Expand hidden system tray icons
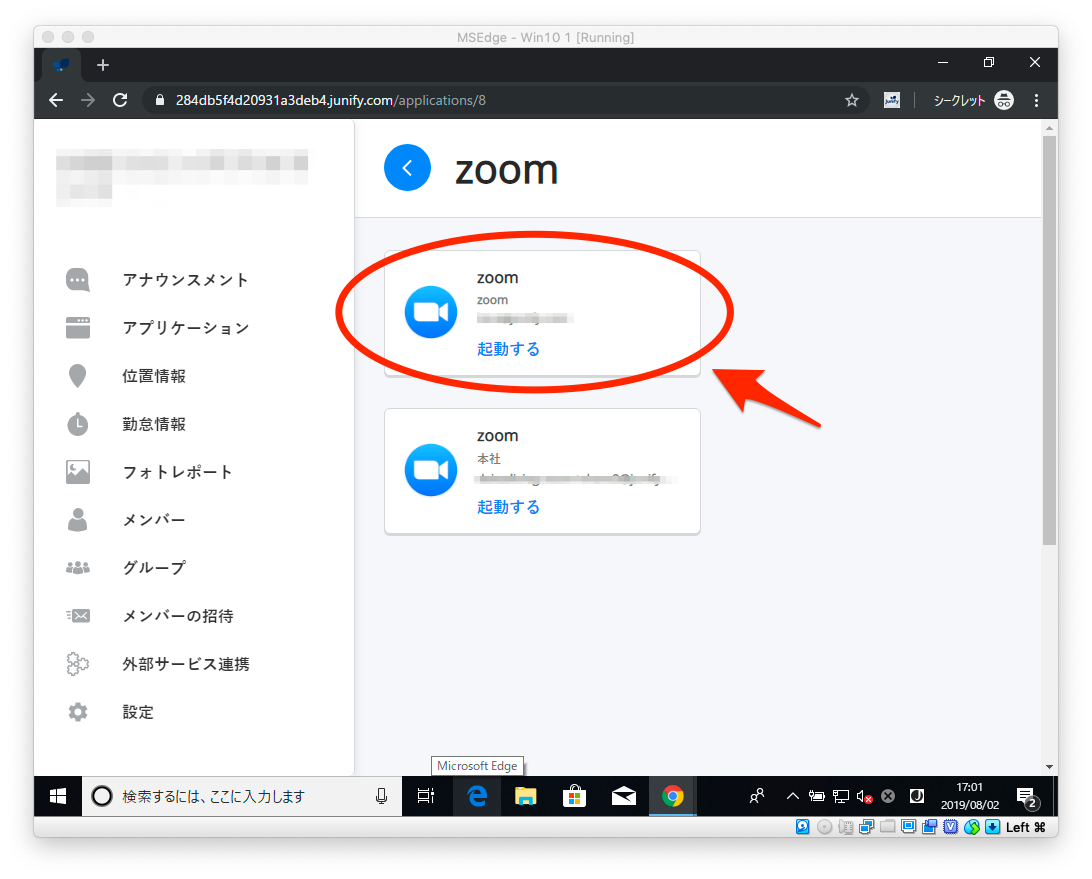 (x=792, y=796)
